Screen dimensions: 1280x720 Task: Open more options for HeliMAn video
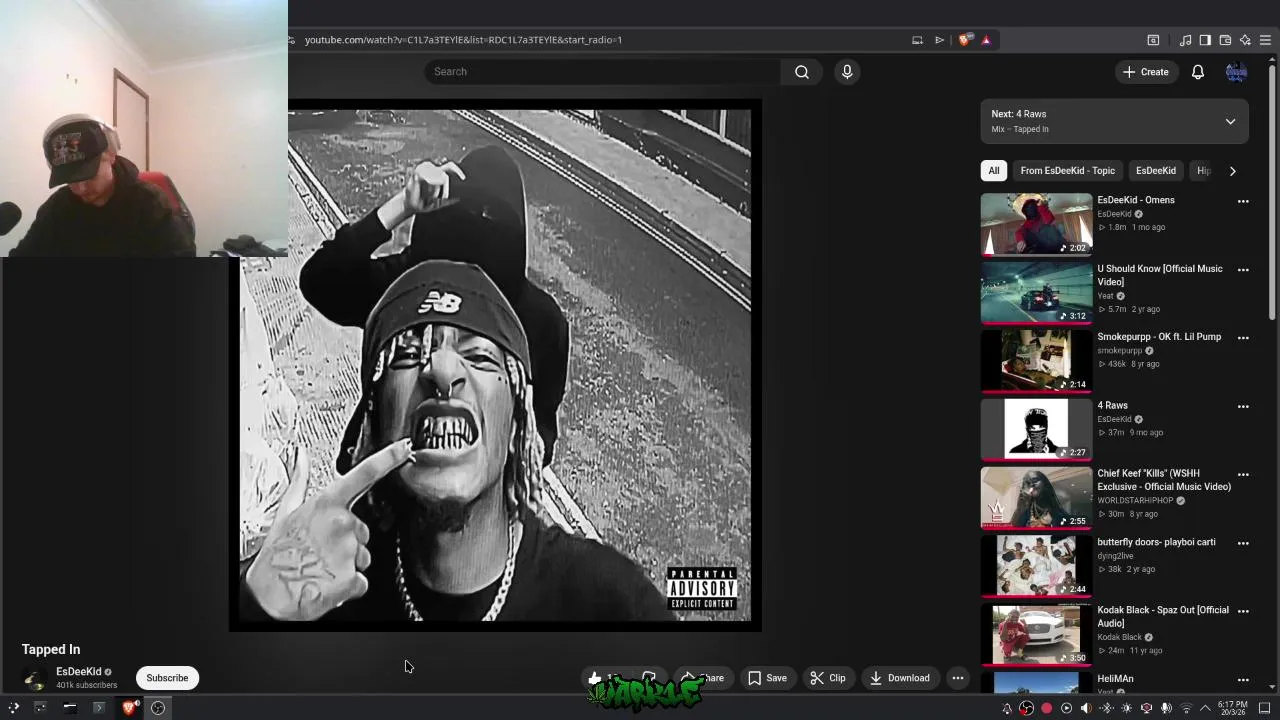pos(1243,680)
